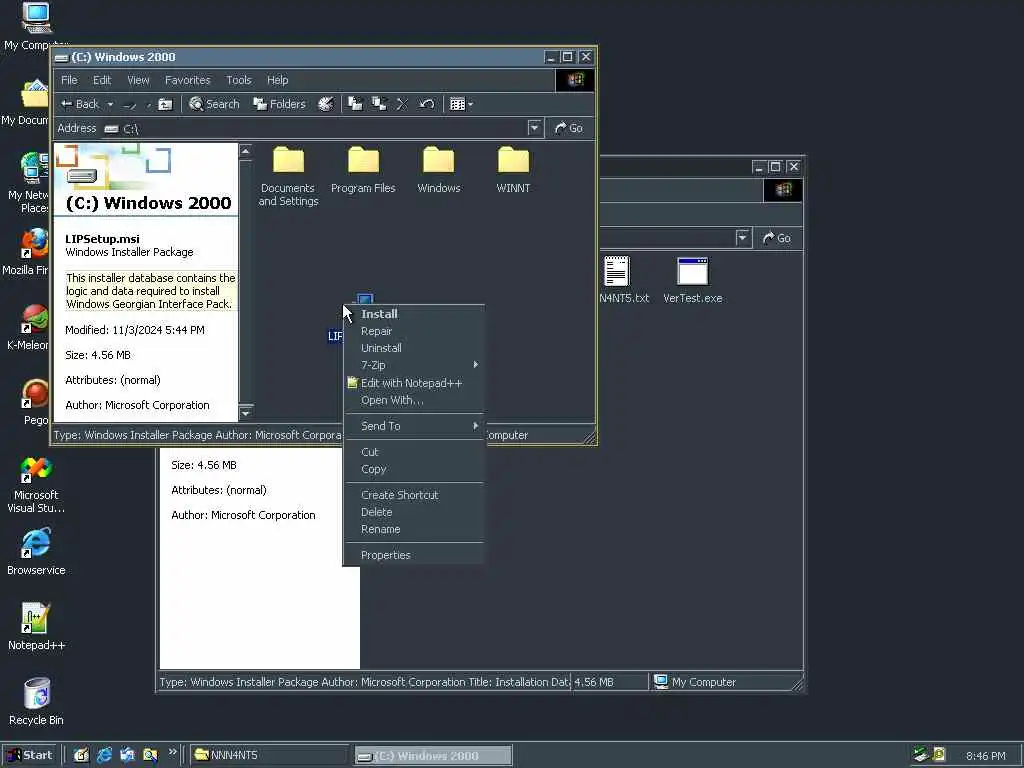Choose Install from the context menu

[414, 314]
